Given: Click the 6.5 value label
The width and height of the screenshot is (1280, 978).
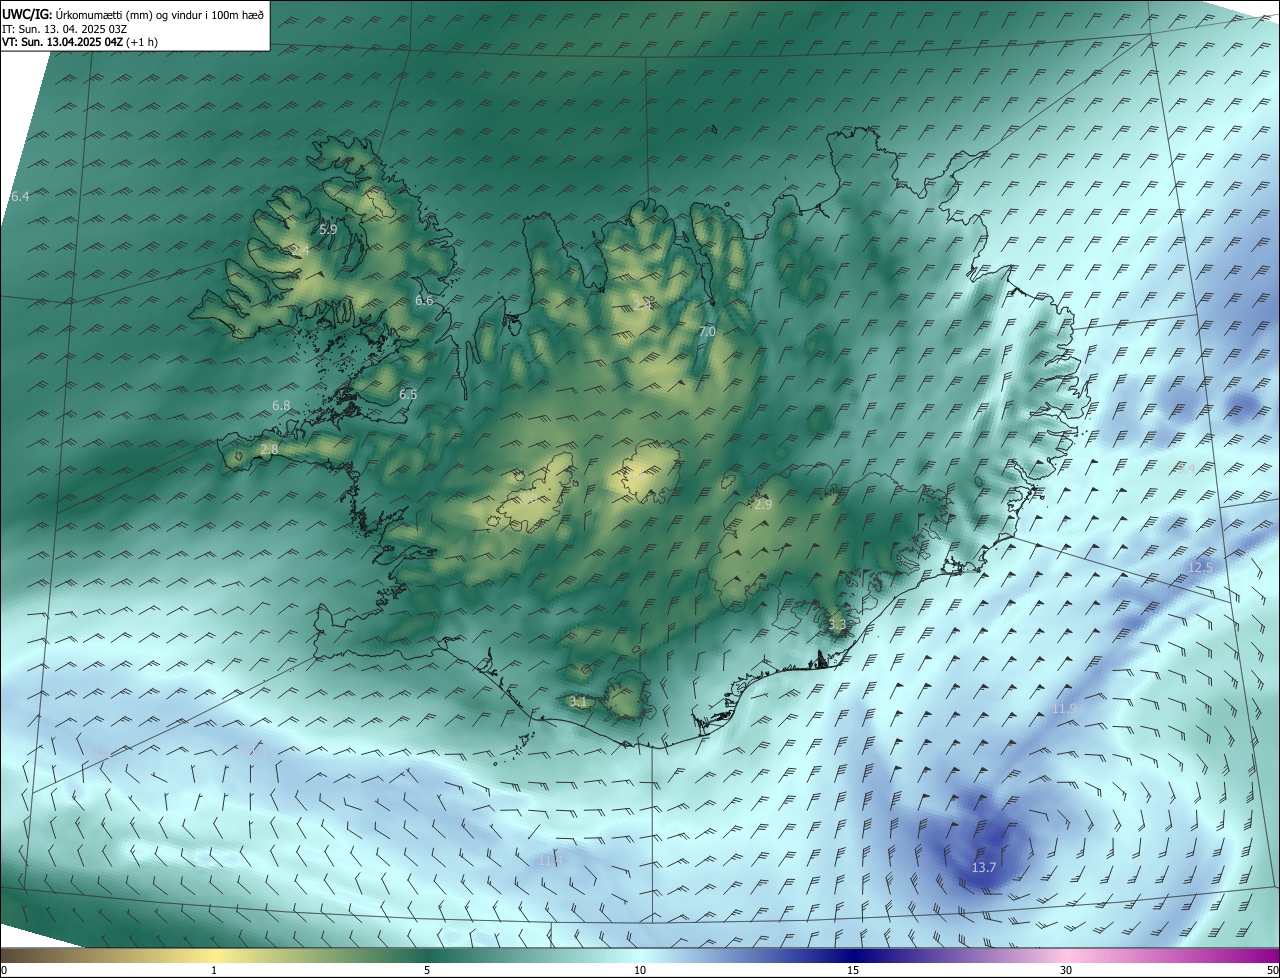Looking at the screenshot, I should click(408, 394).
